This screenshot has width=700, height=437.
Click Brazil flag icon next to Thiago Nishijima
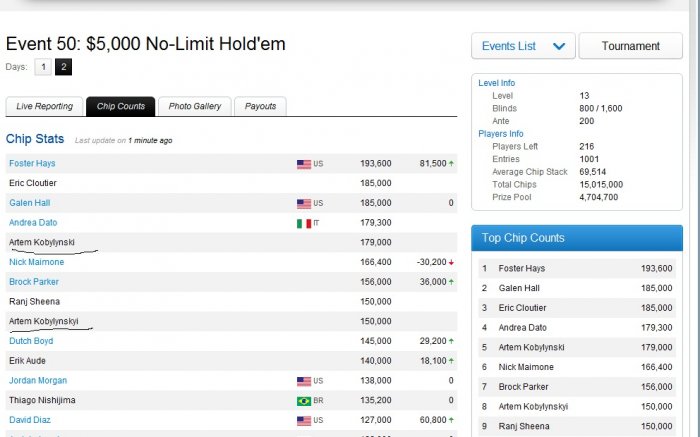coord(304,400)
